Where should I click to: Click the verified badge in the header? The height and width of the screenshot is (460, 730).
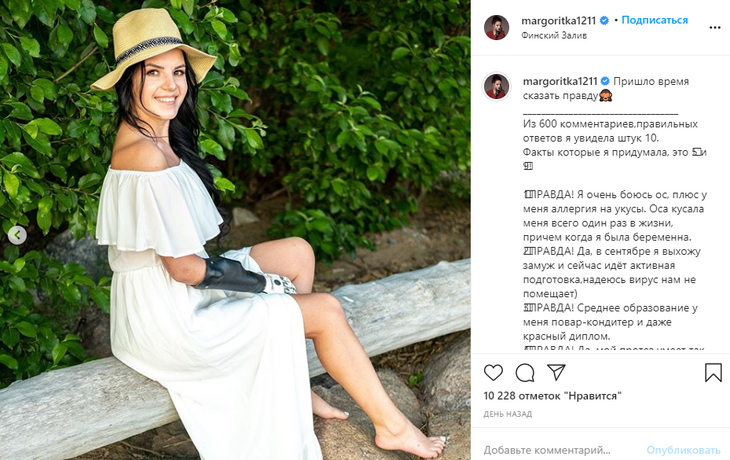[604, 20]
